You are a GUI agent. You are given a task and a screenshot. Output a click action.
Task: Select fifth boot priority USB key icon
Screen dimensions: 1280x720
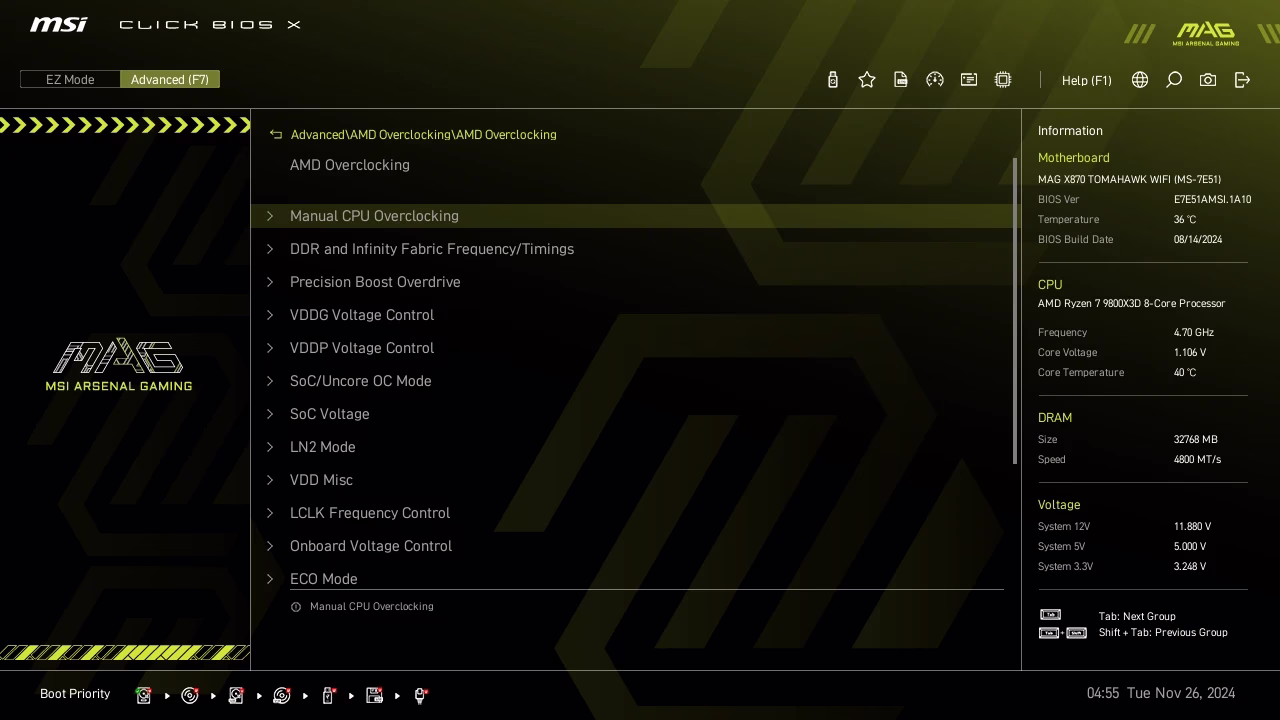(328, 695)
